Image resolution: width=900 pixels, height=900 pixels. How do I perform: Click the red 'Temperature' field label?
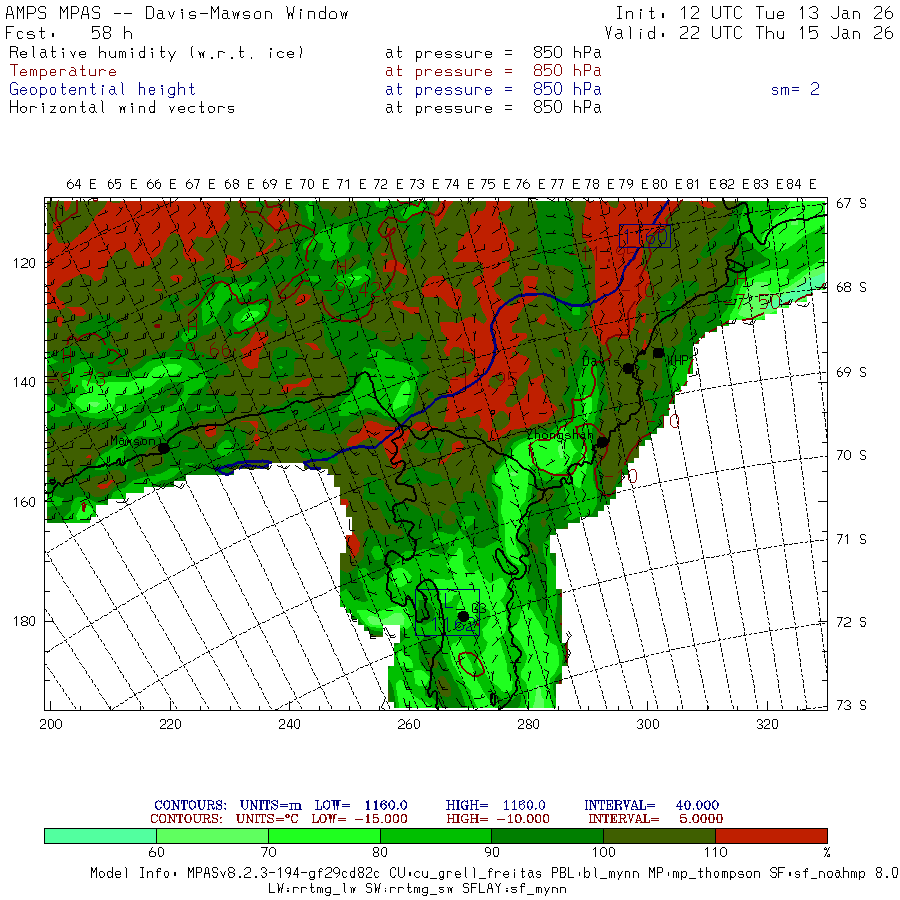point(63,71)
